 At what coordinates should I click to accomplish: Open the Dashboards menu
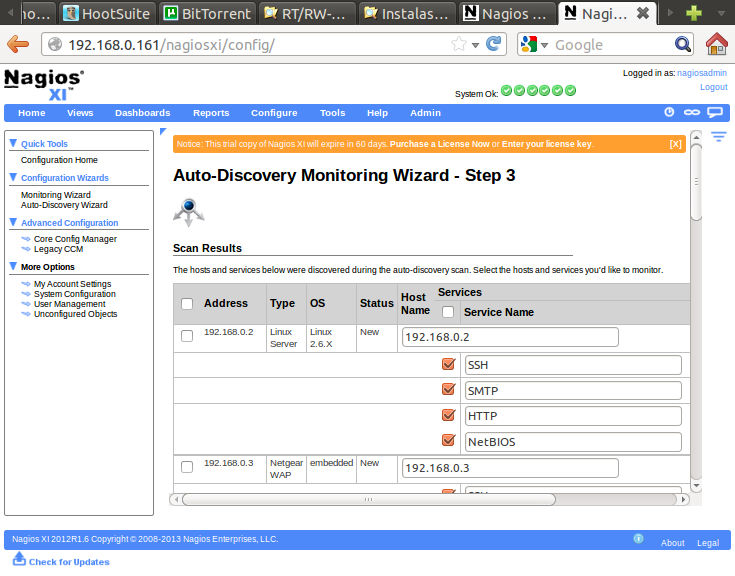[x=142, y=113]
